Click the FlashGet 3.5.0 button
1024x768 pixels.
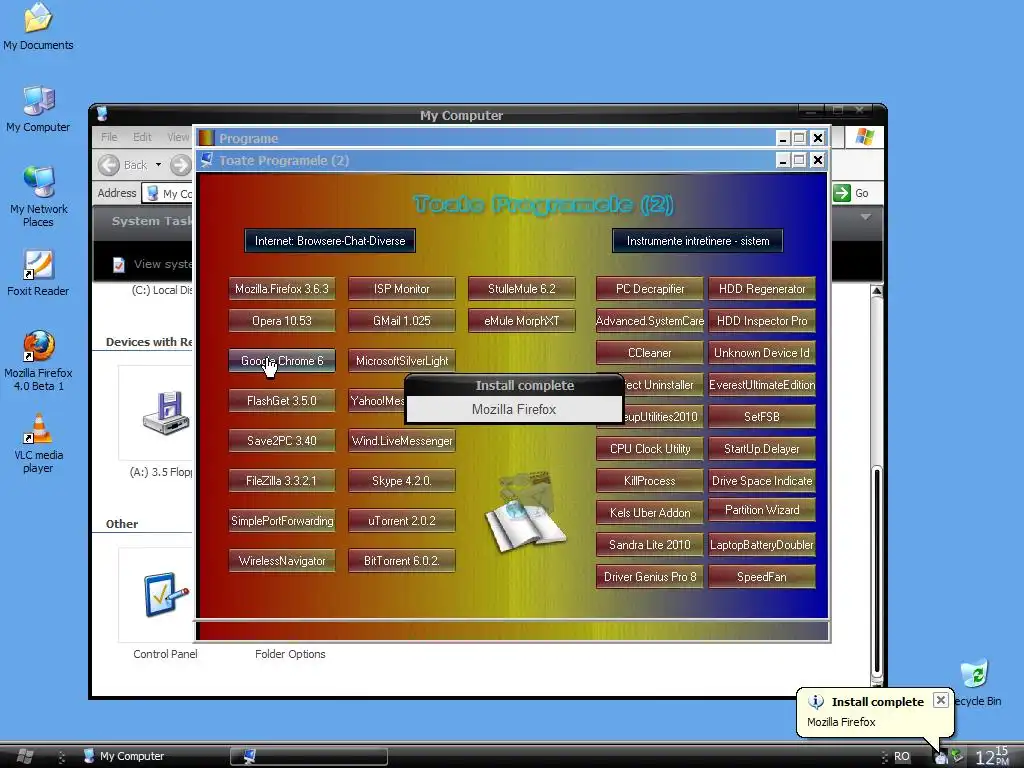tap(282, 400)
